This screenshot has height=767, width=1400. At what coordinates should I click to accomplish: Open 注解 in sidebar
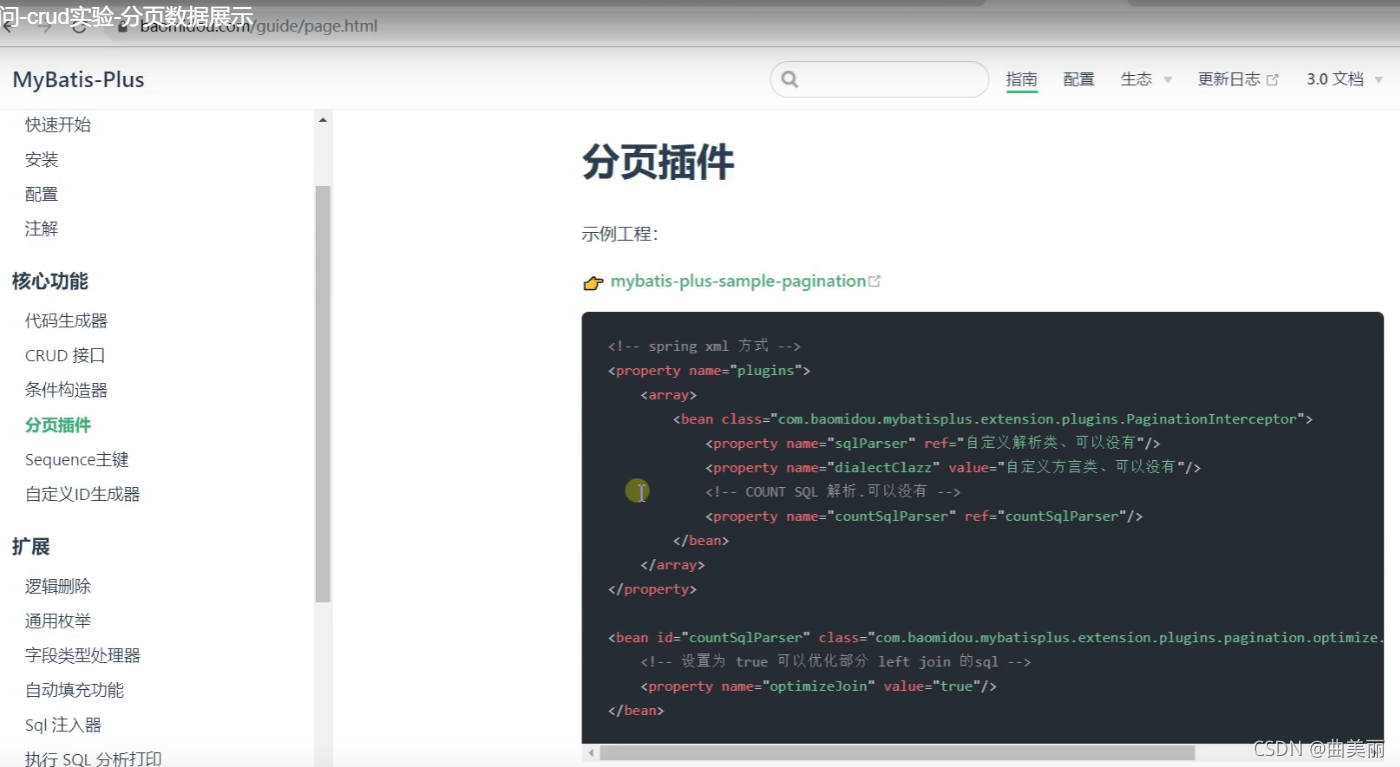pyautogui.click(x=42, y=229)
